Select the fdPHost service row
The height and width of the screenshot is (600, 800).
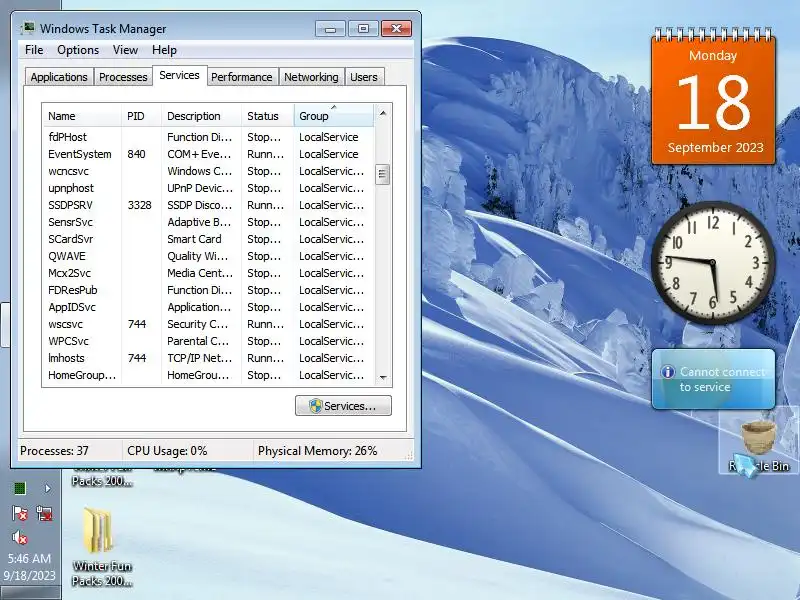(209, 137)
